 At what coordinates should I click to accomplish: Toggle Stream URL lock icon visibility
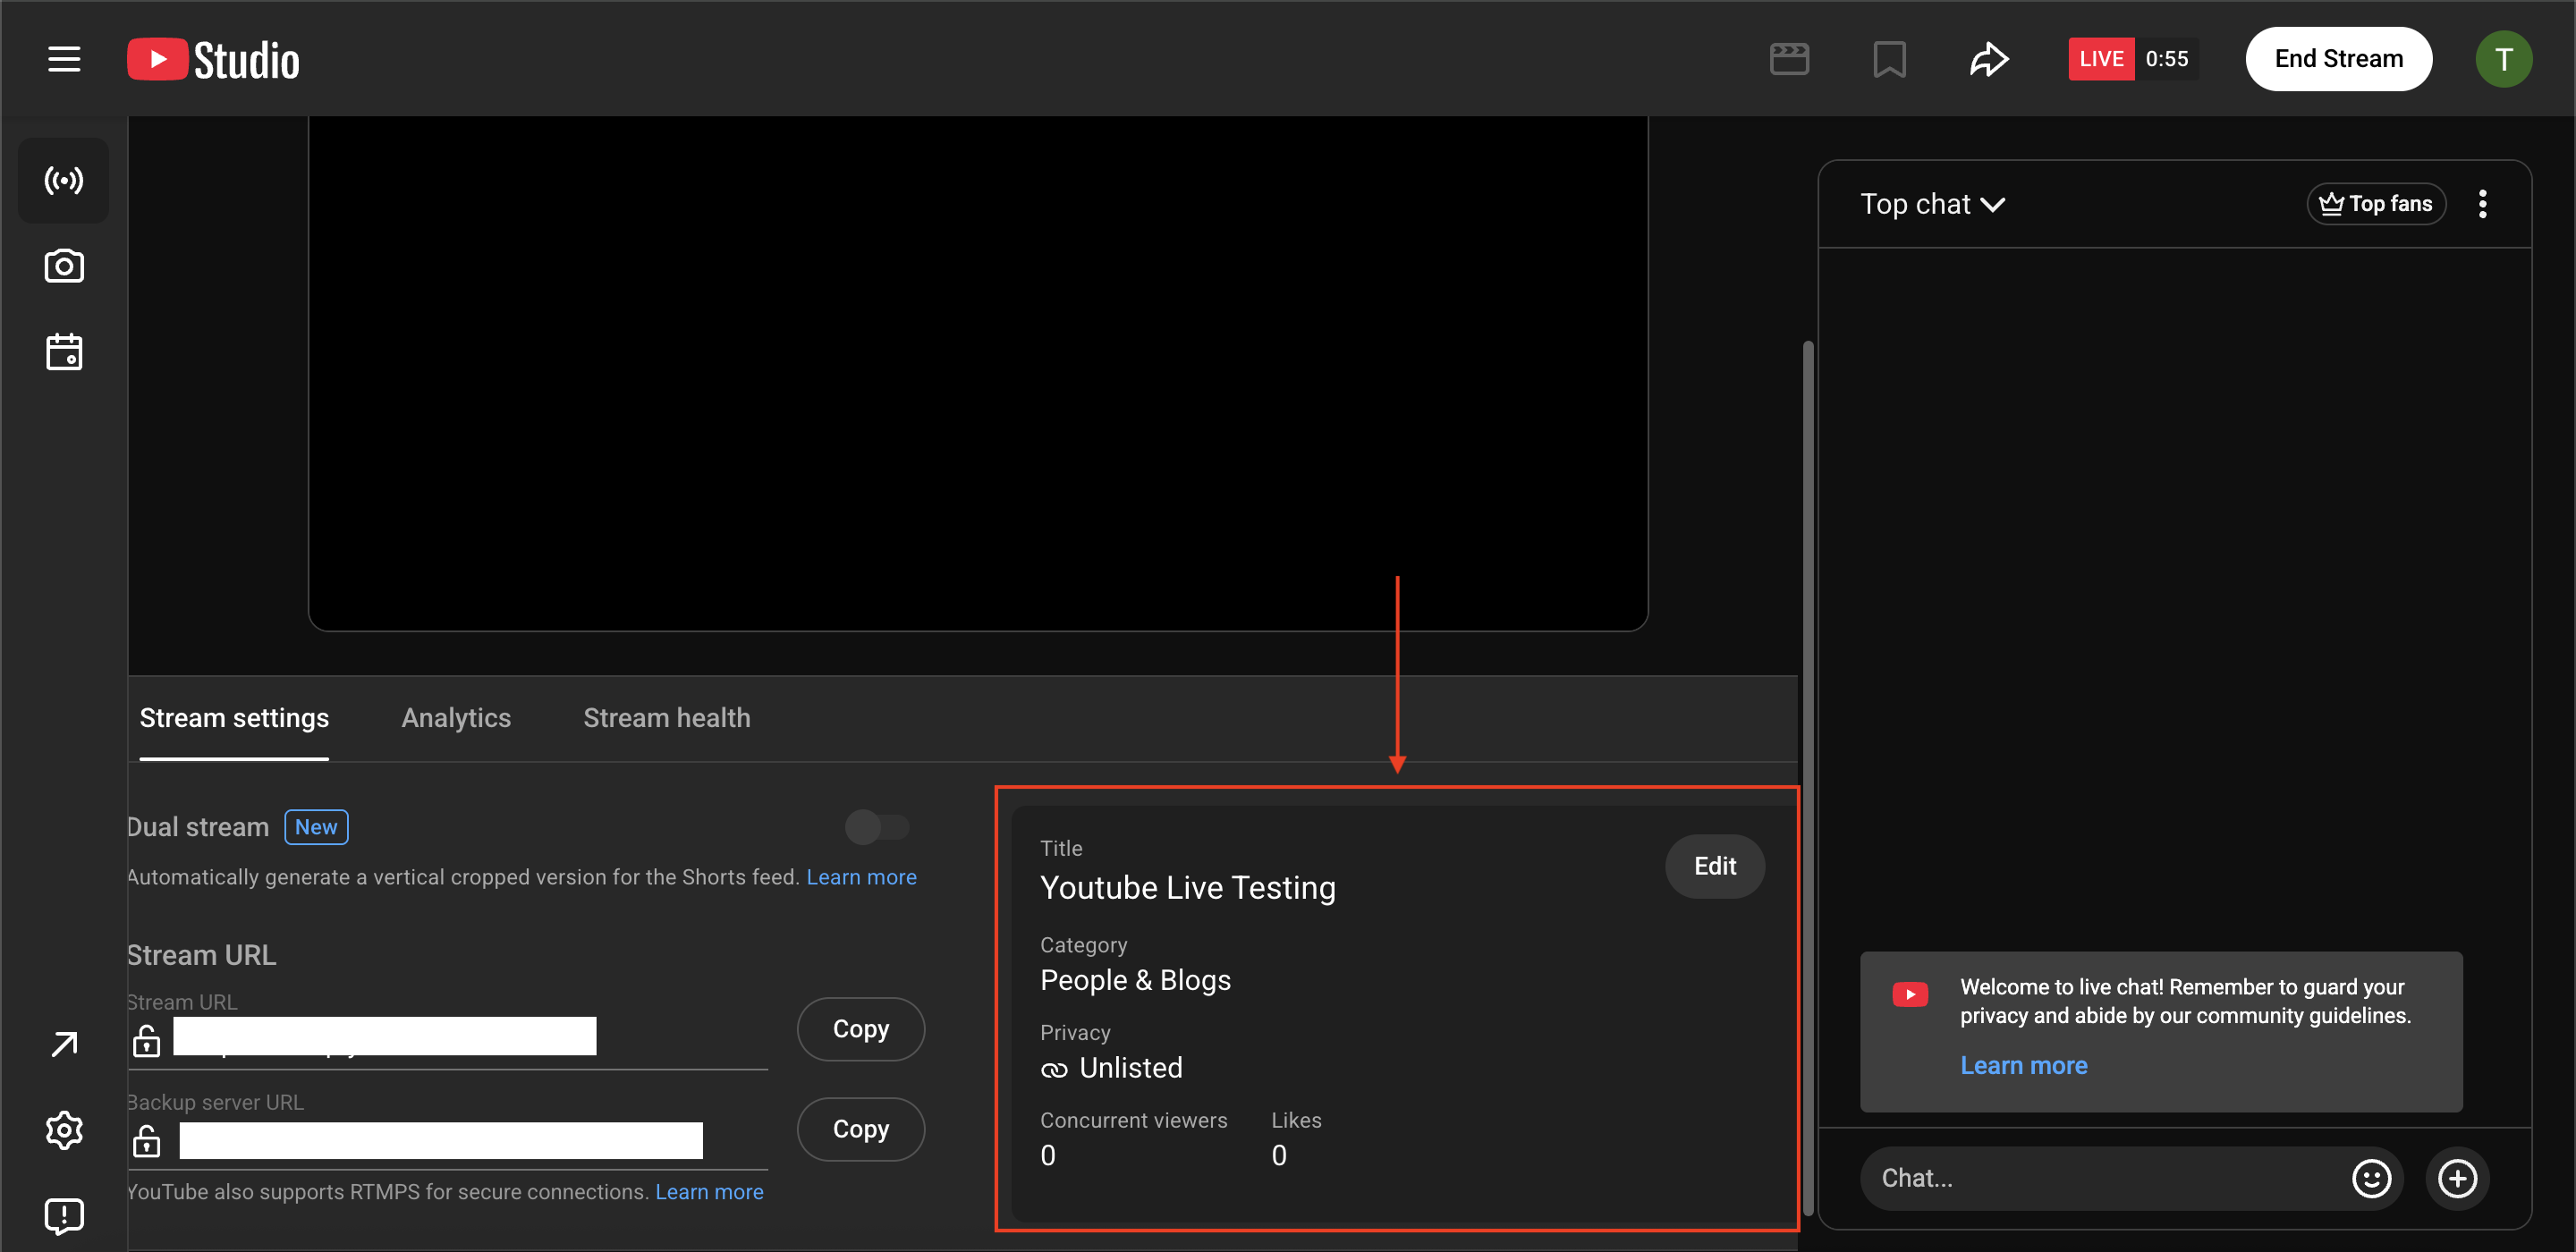coord(147,1041)
